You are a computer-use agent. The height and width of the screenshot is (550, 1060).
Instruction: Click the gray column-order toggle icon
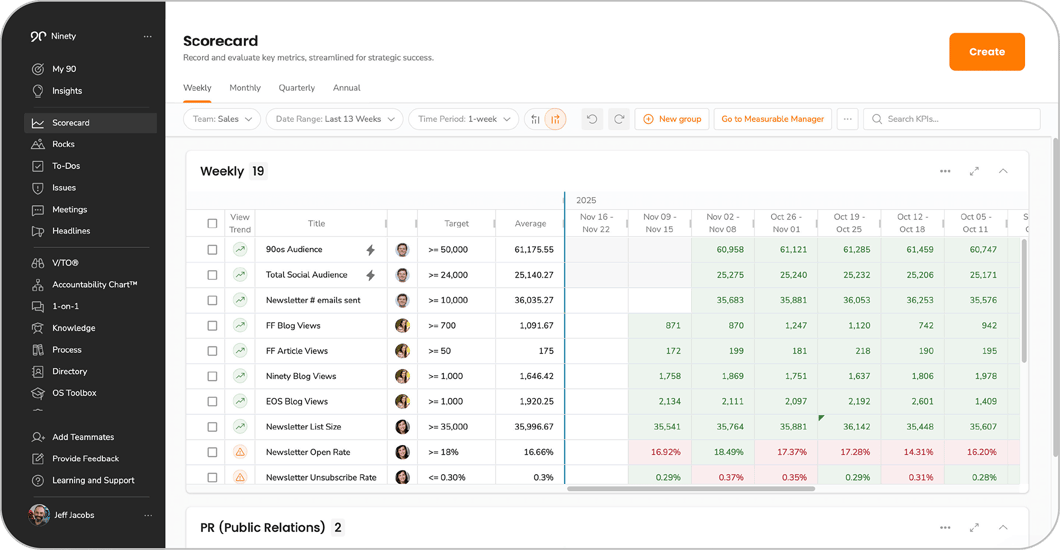(x=535, y=119)
